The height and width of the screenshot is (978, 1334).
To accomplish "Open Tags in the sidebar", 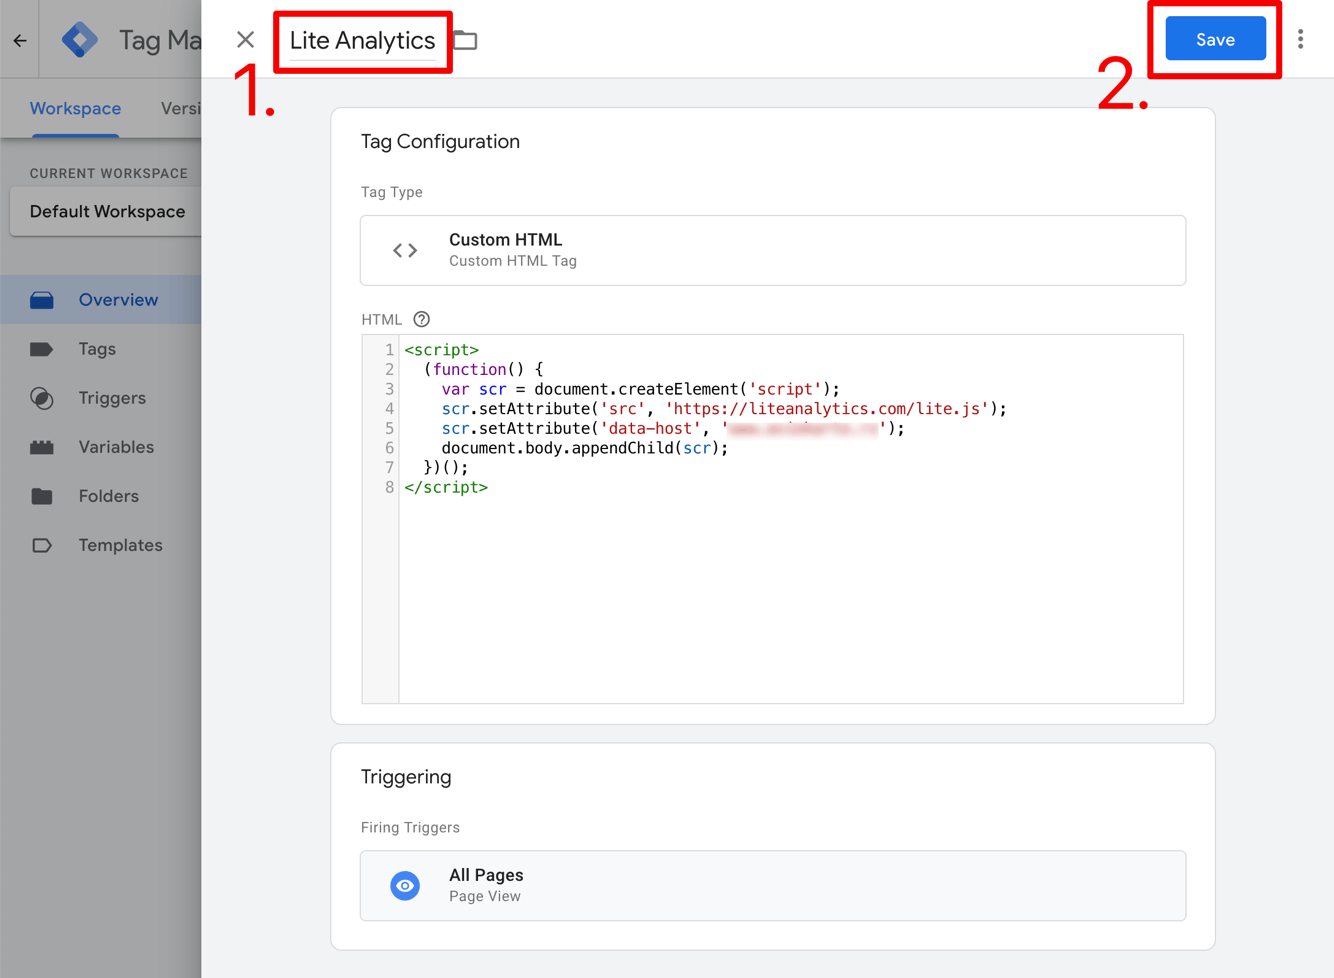I will coord(97,349).
